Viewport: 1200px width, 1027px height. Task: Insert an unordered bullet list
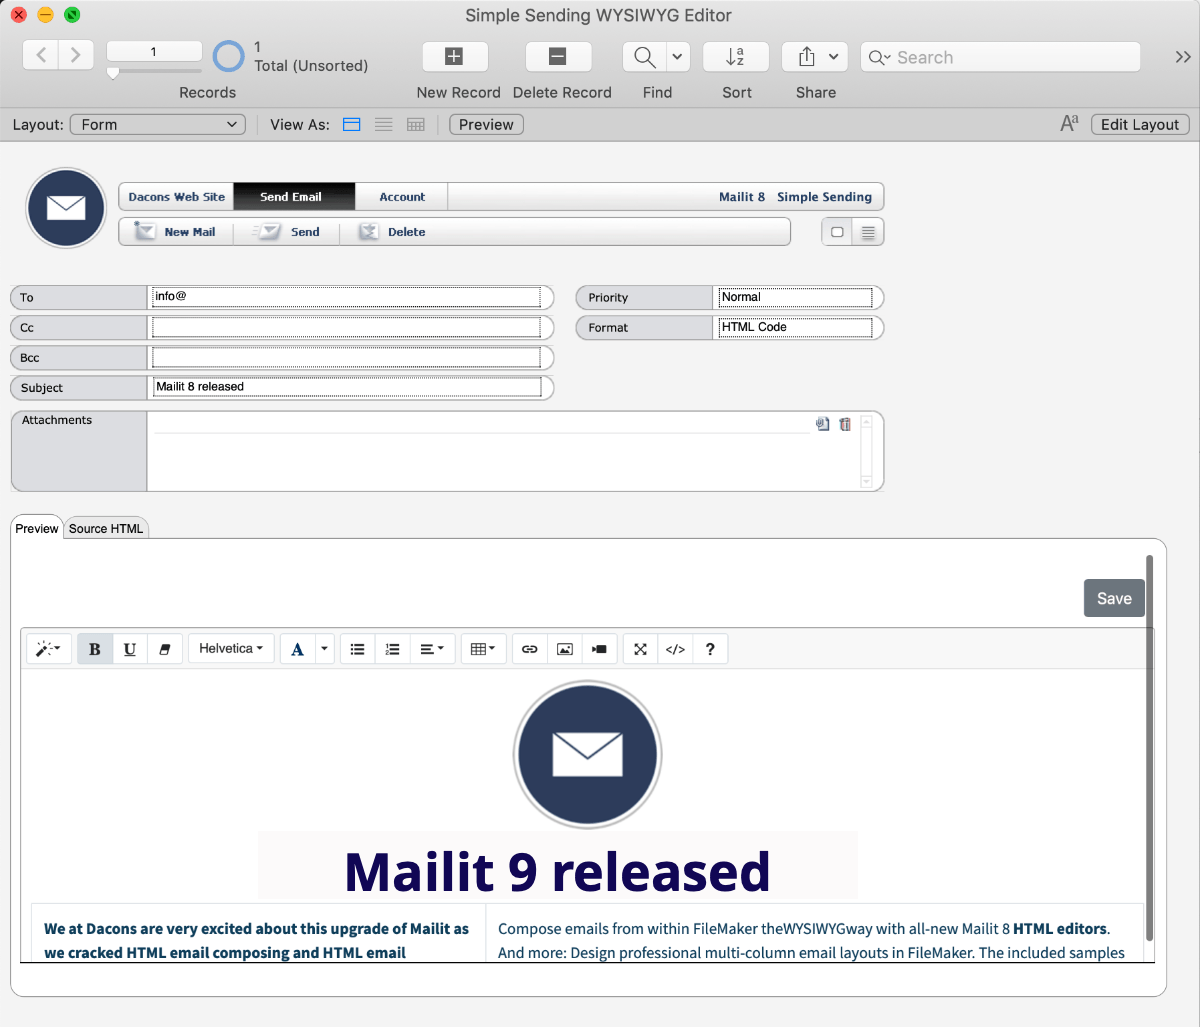click(x=358, y=649)
